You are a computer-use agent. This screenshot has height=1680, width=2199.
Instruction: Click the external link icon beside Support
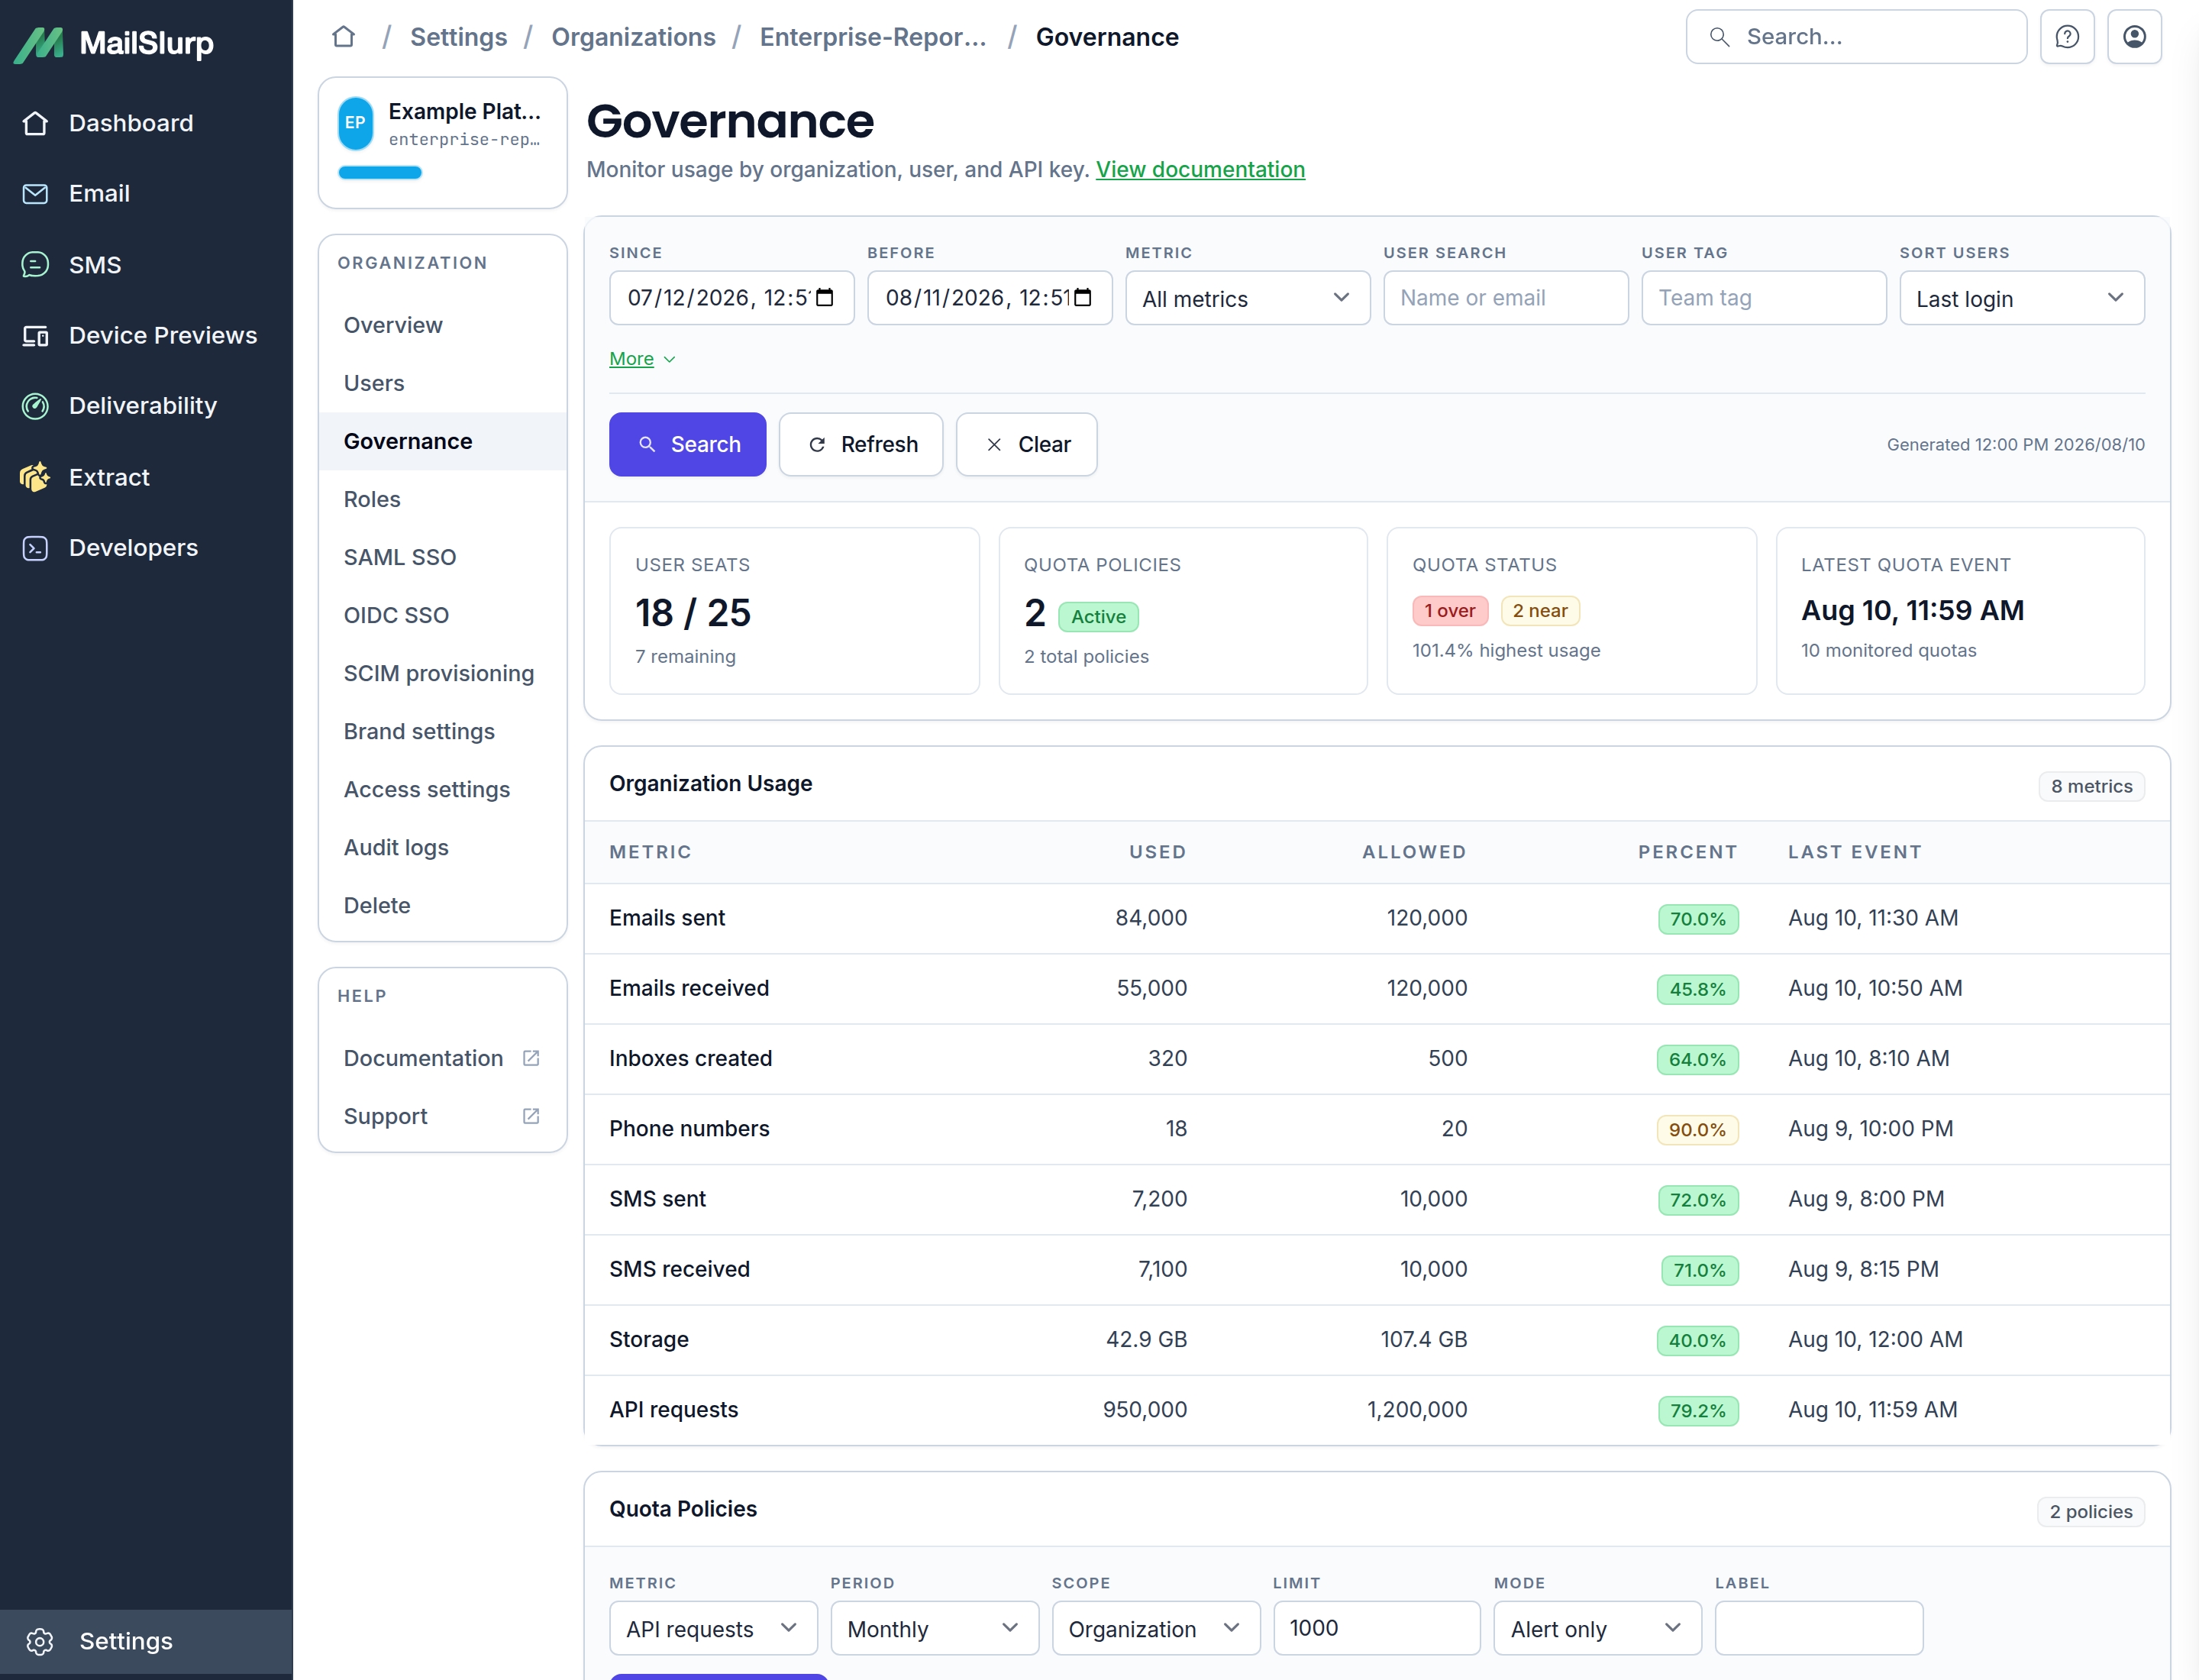[x=531, y=1116]
